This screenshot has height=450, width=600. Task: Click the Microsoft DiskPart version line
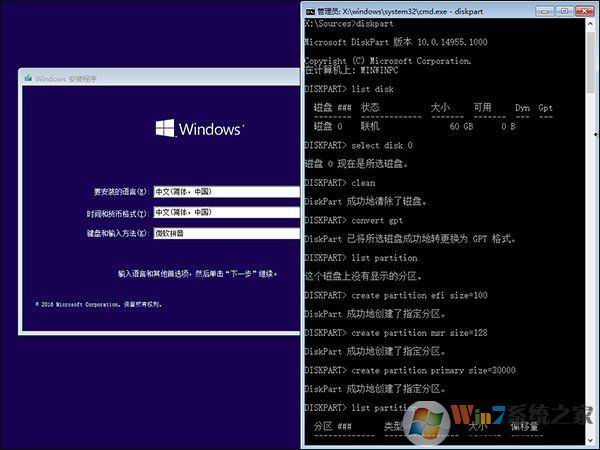pyautogui.click(x=396, y=42)
